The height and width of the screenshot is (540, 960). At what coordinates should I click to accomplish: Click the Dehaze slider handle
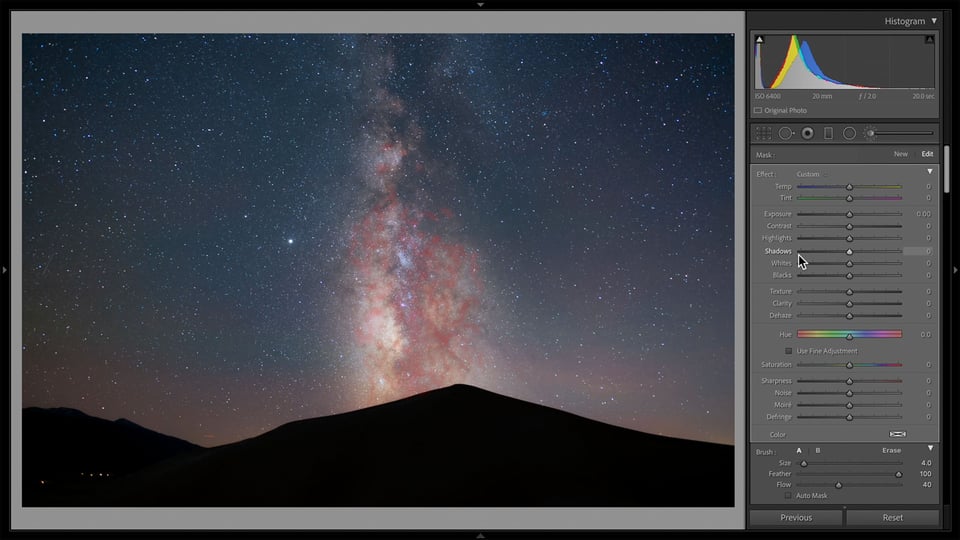(849, 316)
